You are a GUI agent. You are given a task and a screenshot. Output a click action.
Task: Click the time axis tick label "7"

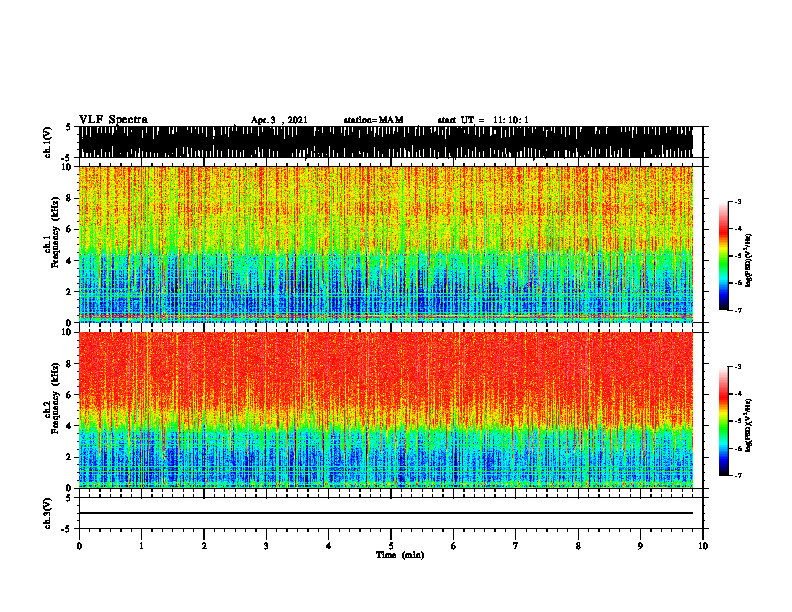516,546
